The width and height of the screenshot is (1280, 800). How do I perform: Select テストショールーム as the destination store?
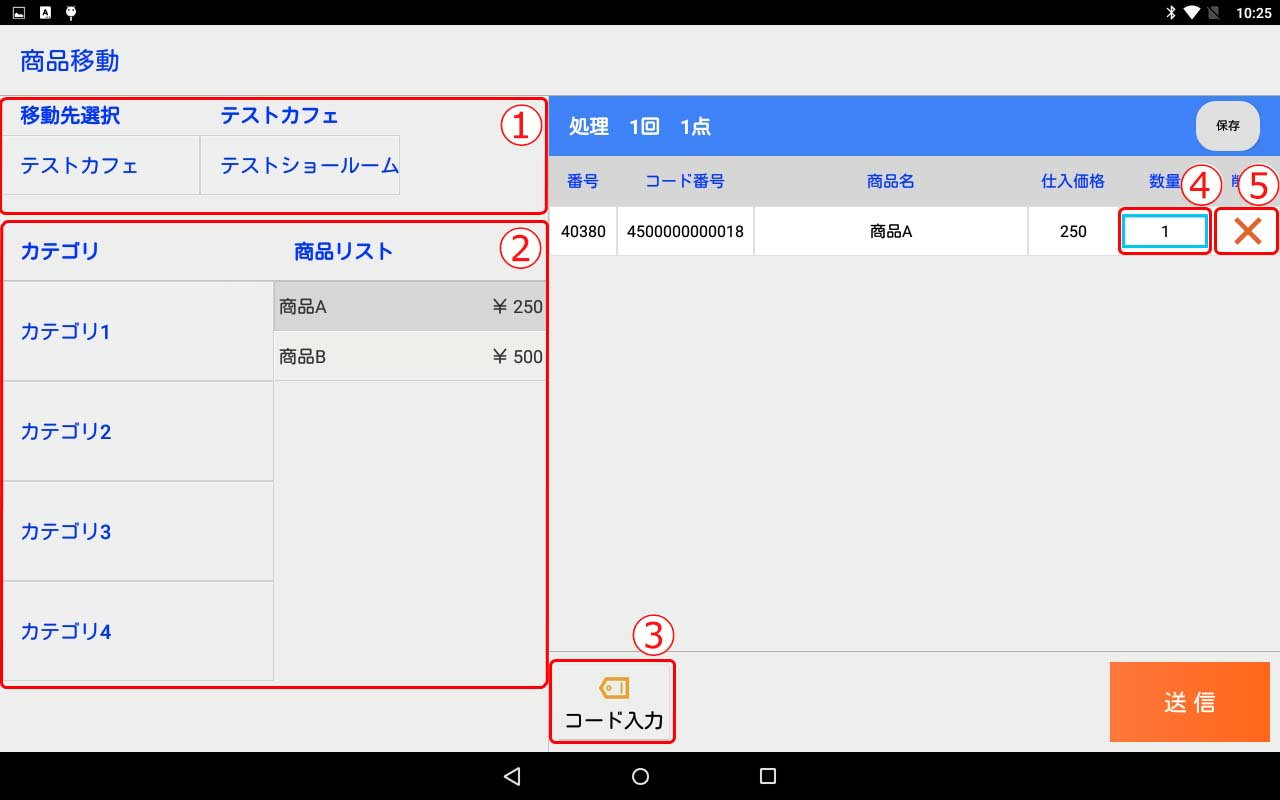click(x=300, y=165)
